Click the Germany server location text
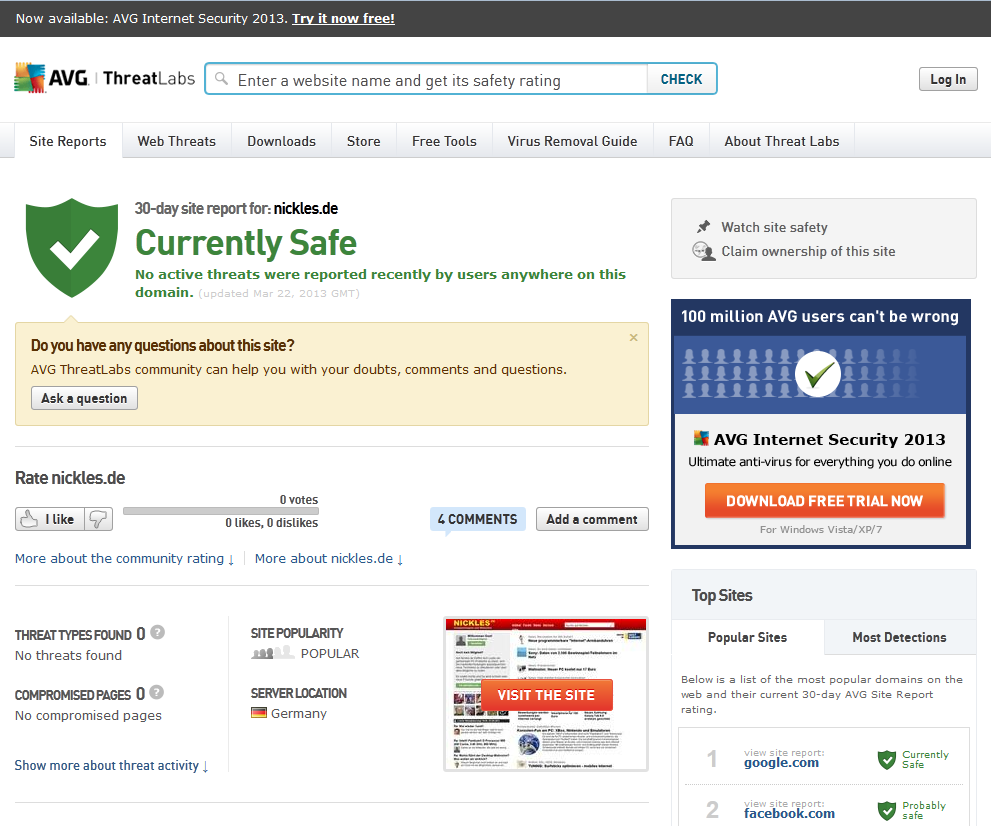991x826 pixels. click(299, 714)
